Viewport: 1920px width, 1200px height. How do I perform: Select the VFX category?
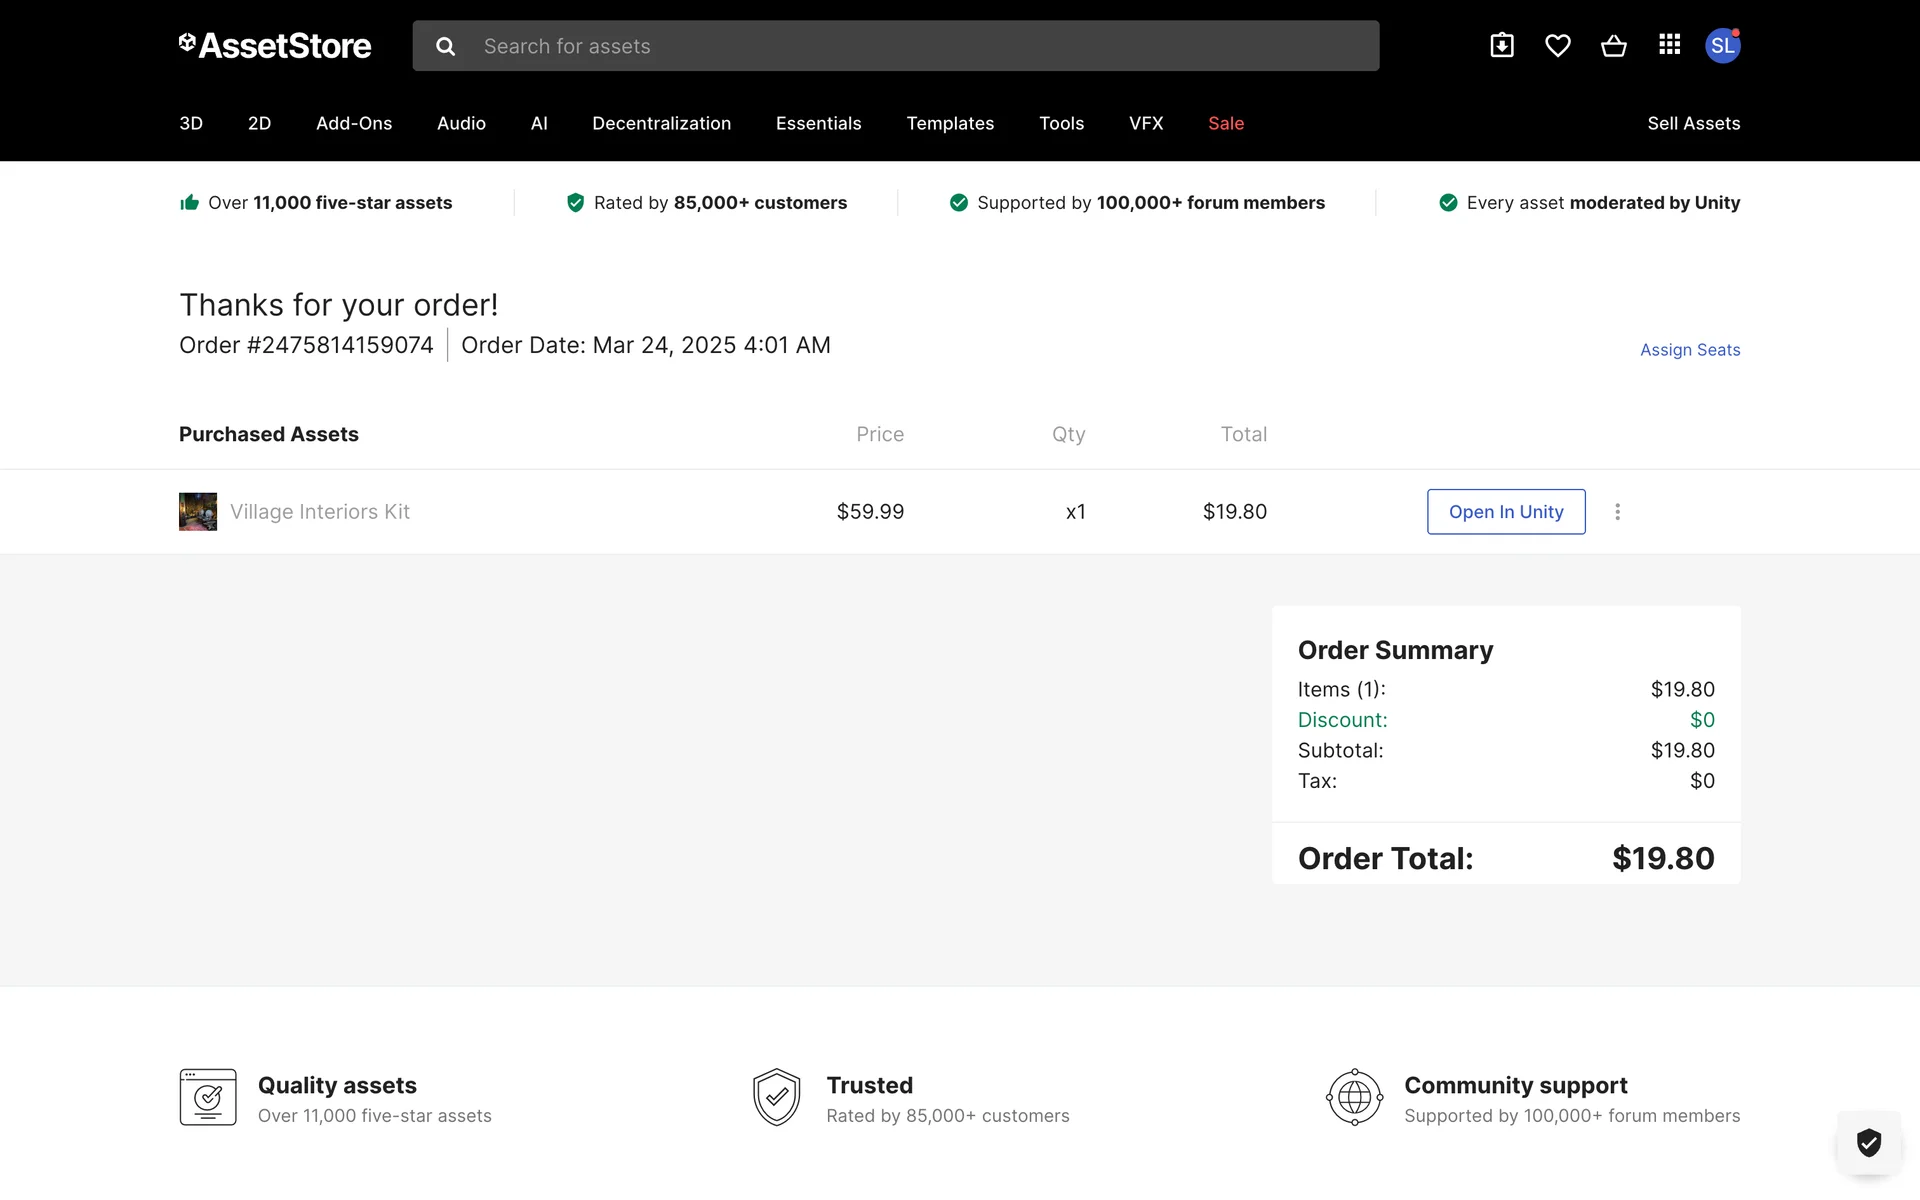(1146, 123)
